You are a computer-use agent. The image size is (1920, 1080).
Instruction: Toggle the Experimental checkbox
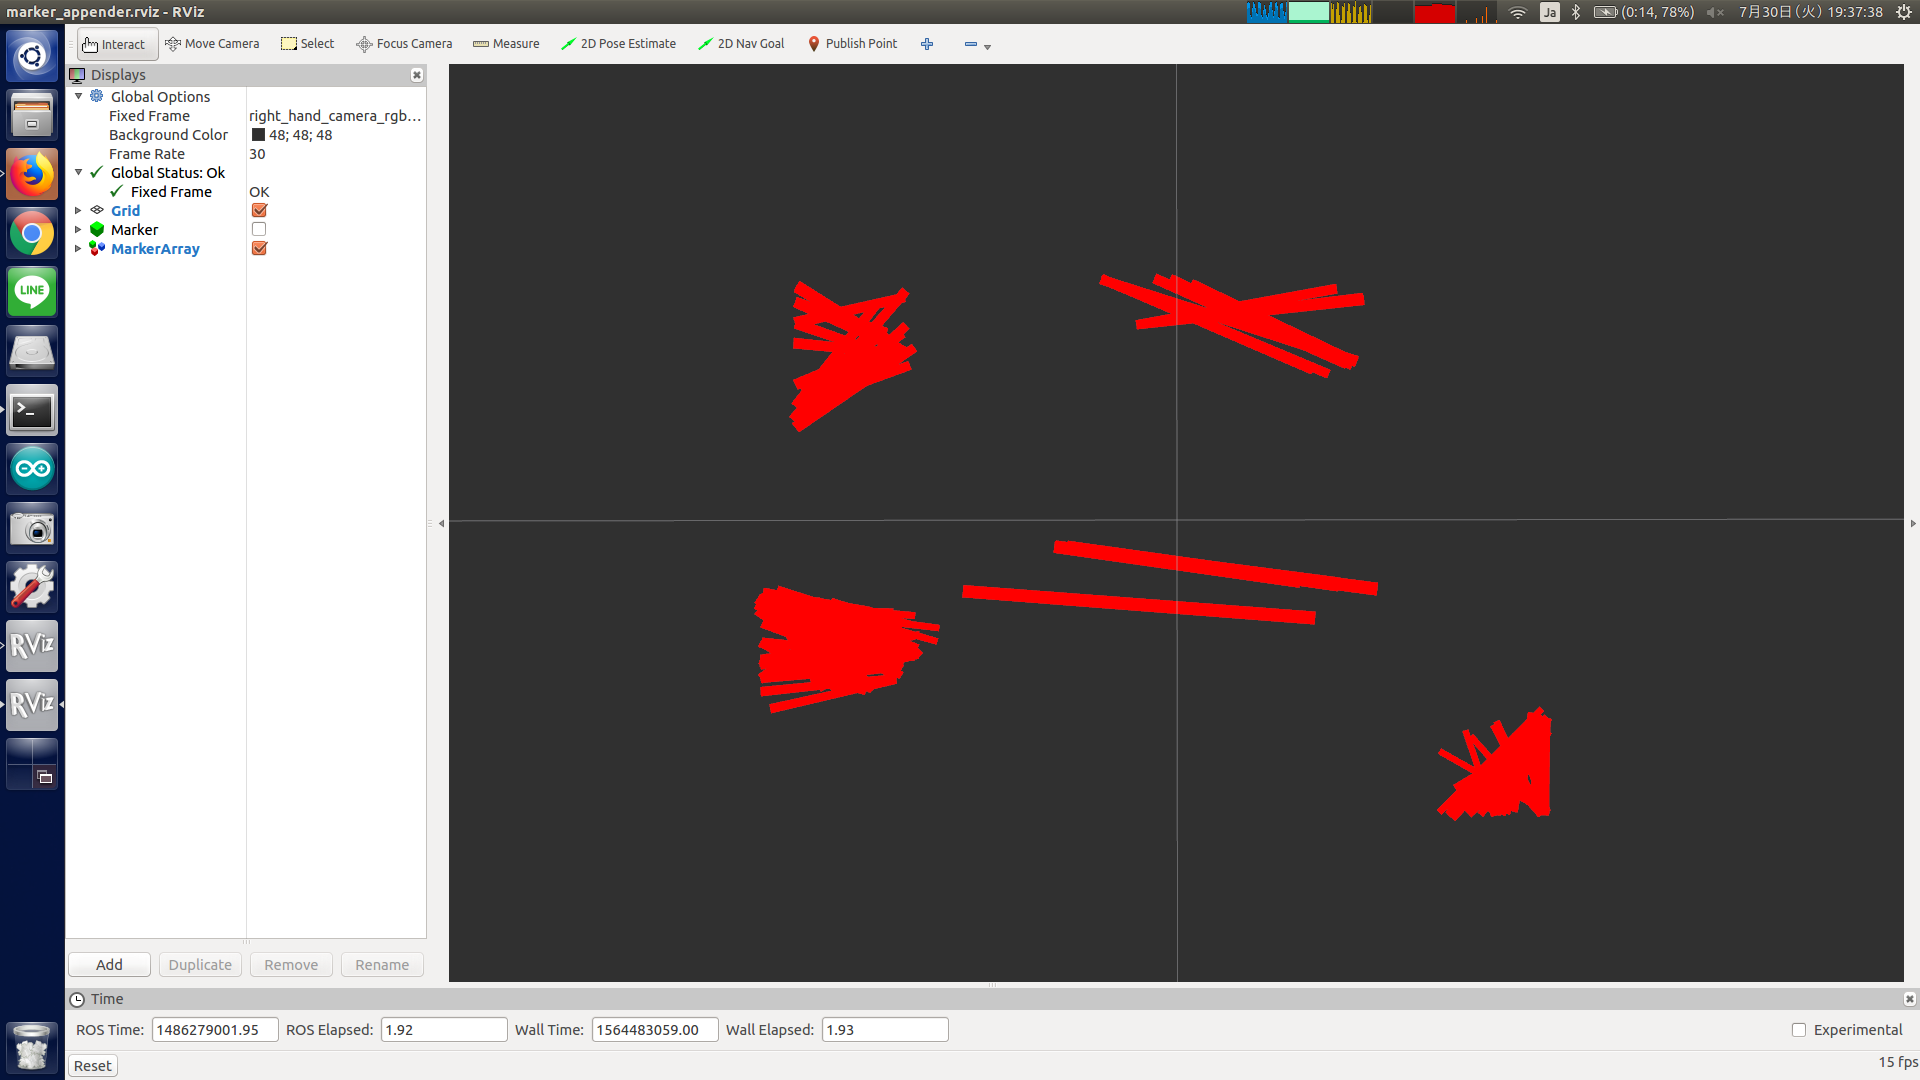(x=1799, y=1030)
